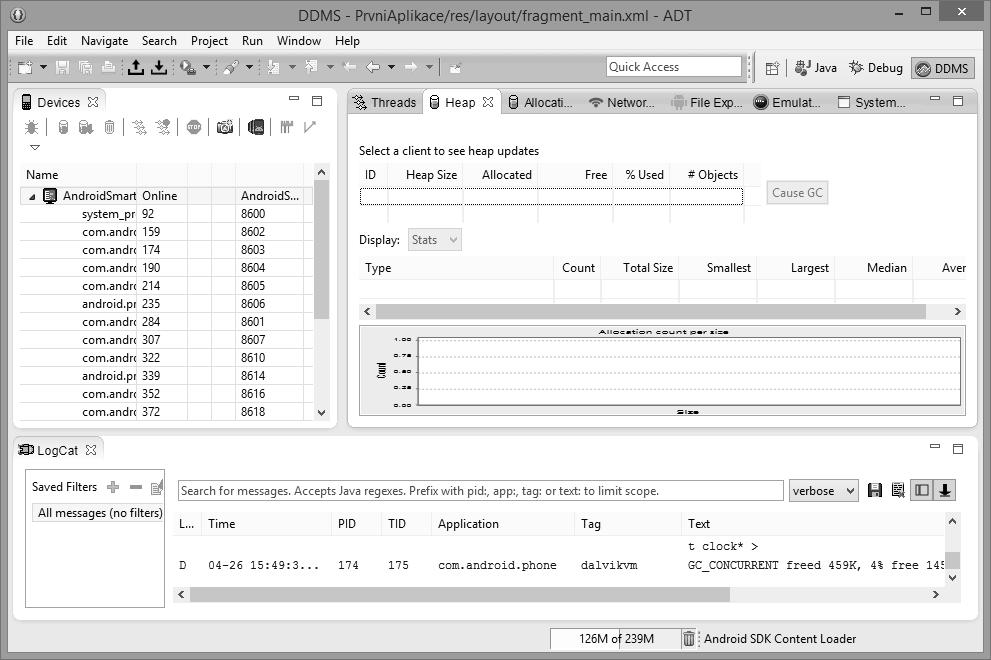Click the flashlight Search toolbar icon
The height and width of the screenshot is (660, 991).
pos(231,67)
